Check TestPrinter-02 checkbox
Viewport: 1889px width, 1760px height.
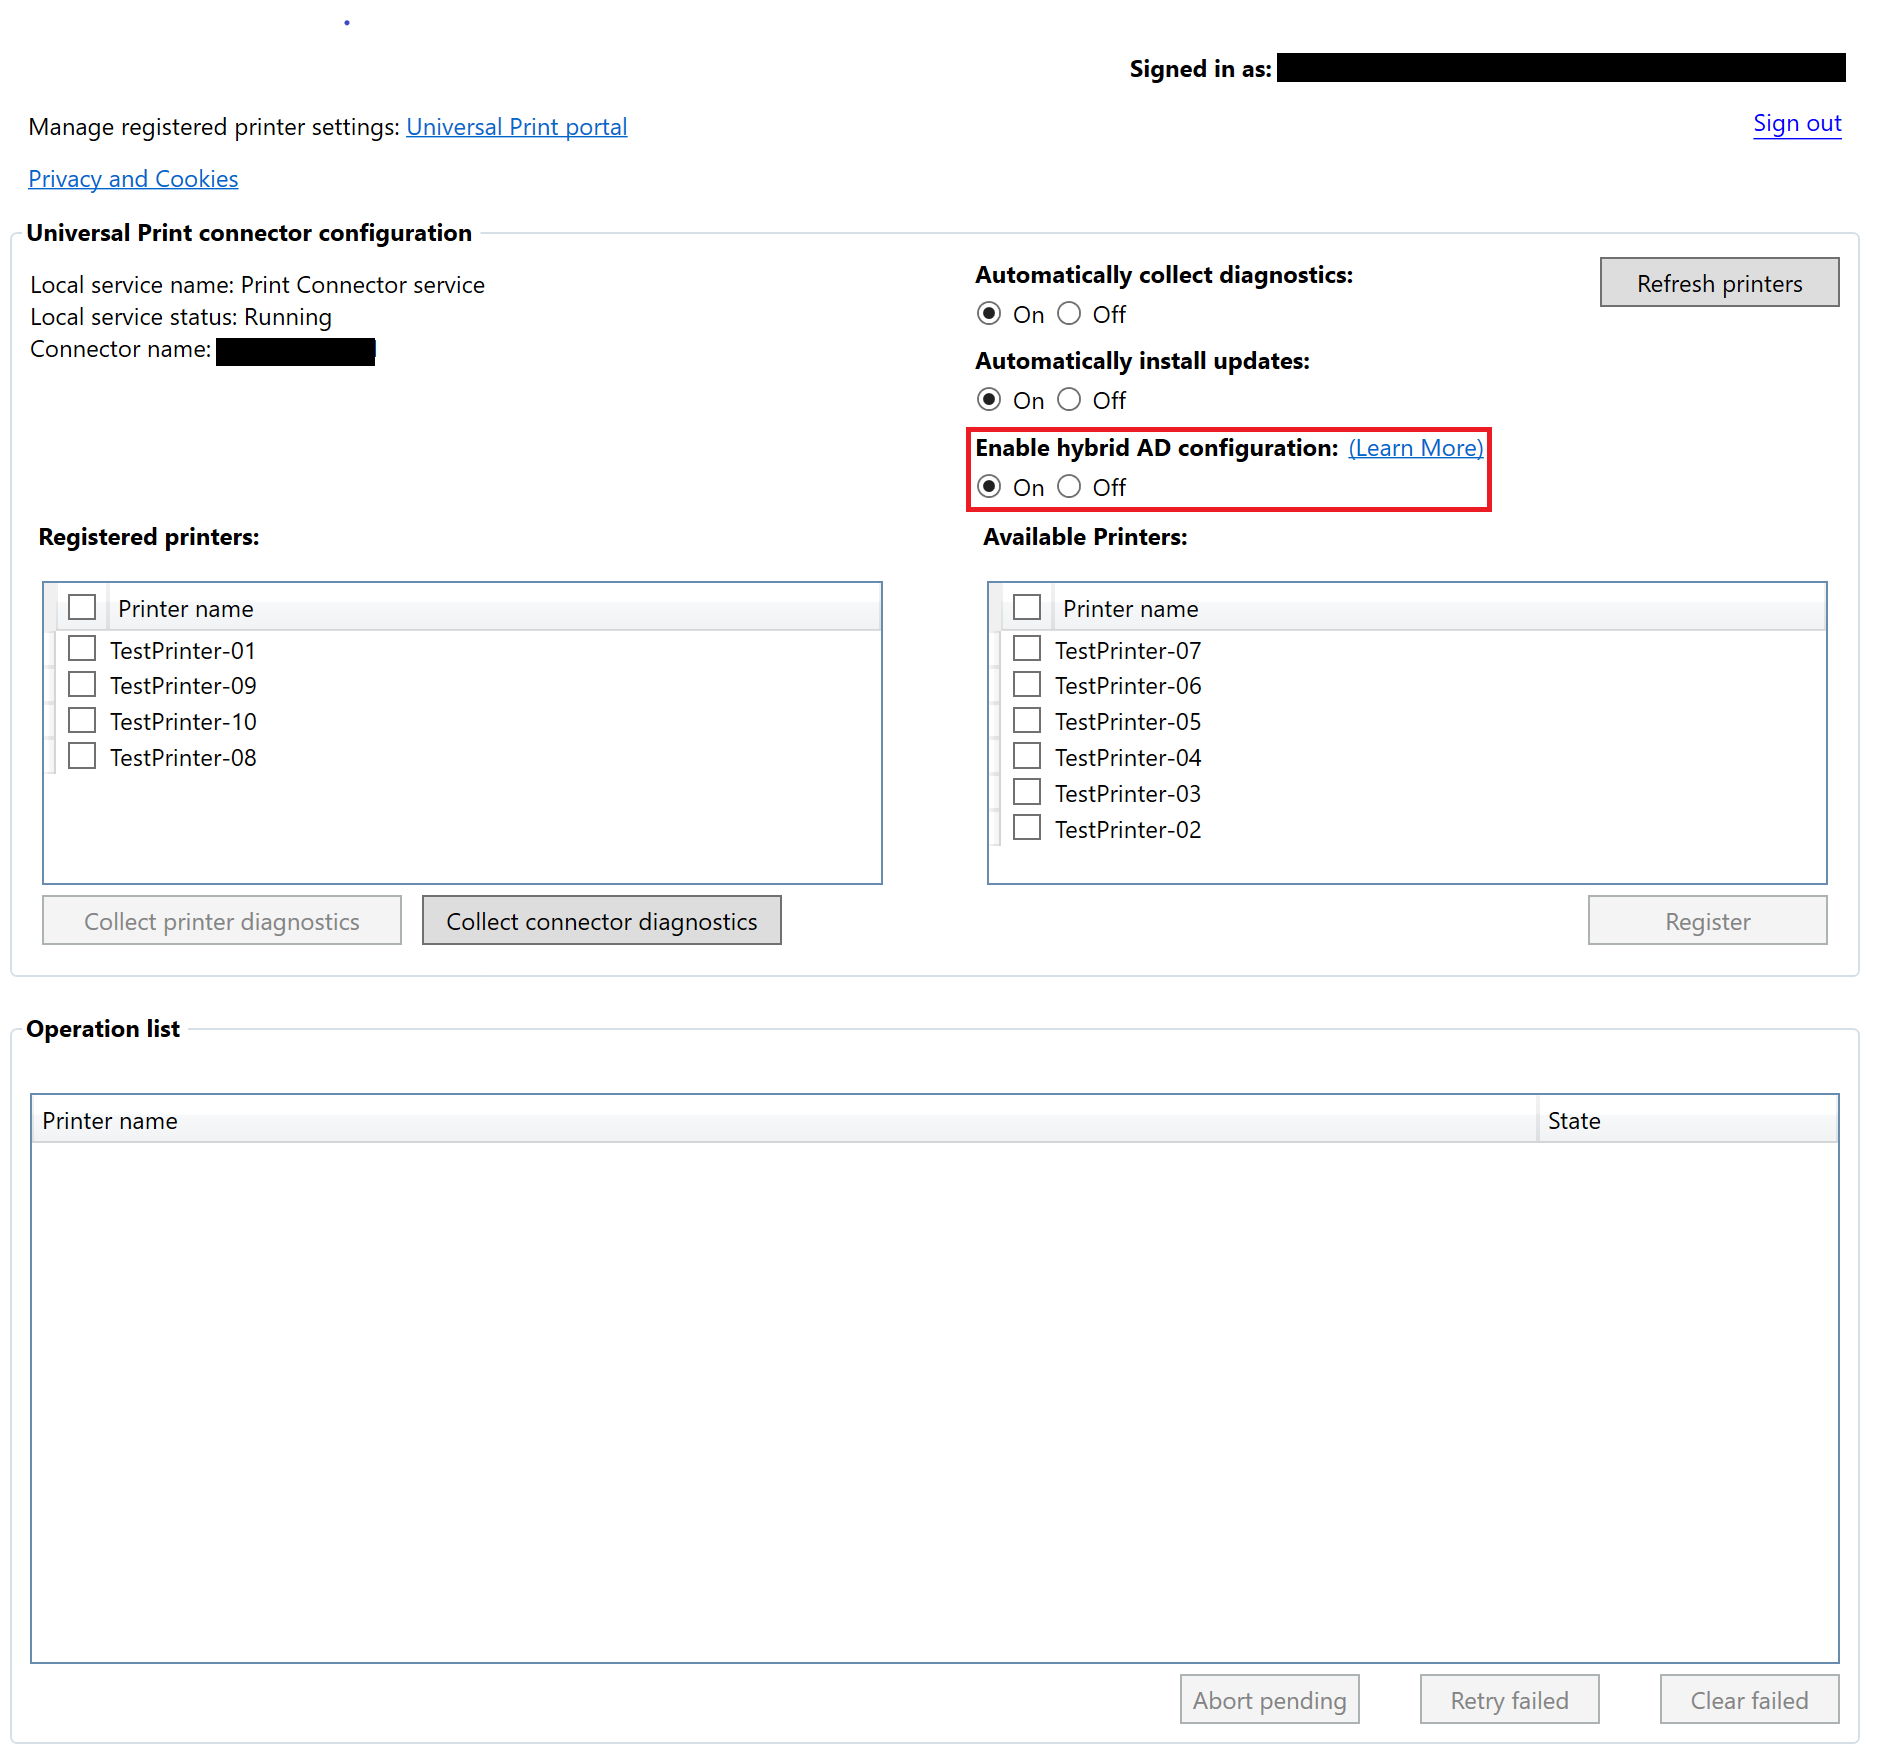(1027, 829)
